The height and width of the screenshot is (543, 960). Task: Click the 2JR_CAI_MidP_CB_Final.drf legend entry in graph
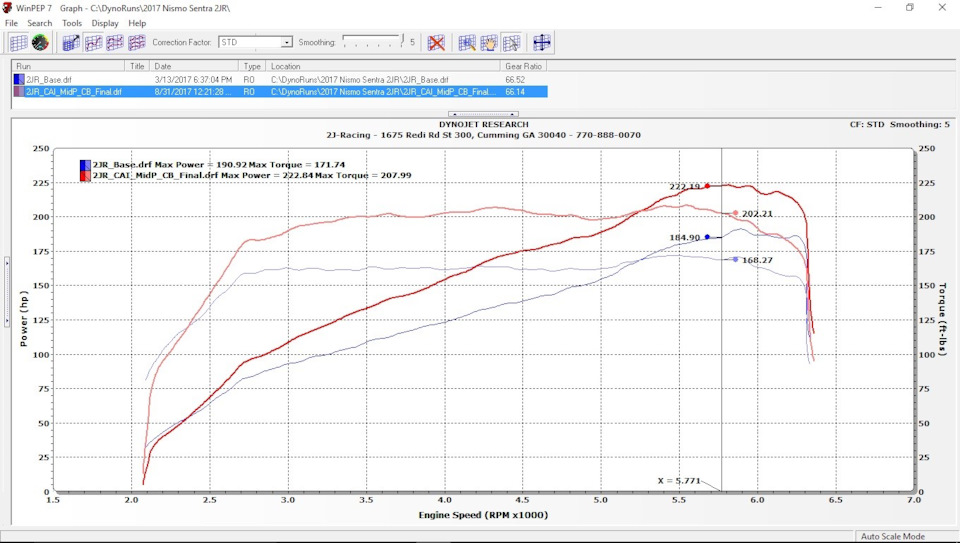pos(246,175)
